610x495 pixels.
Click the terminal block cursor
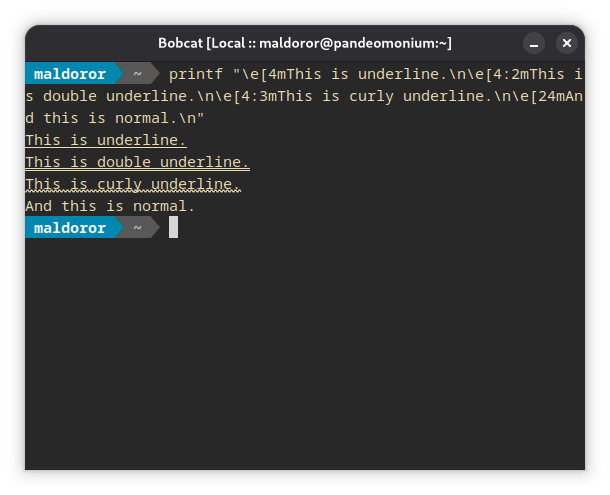(174, 227)
